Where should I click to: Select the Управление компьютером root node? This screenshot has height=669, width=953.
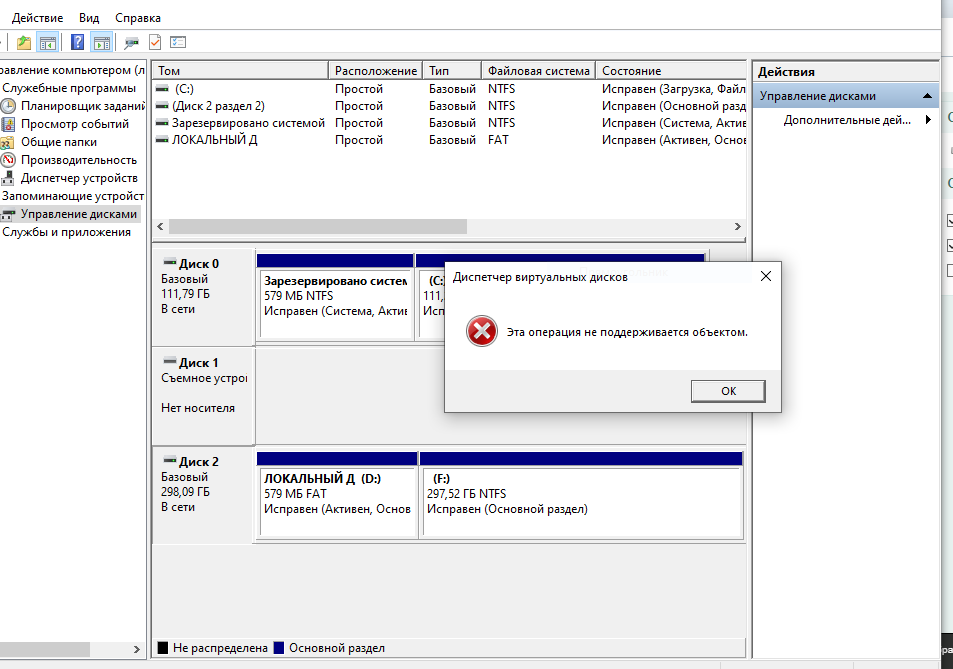72,70
